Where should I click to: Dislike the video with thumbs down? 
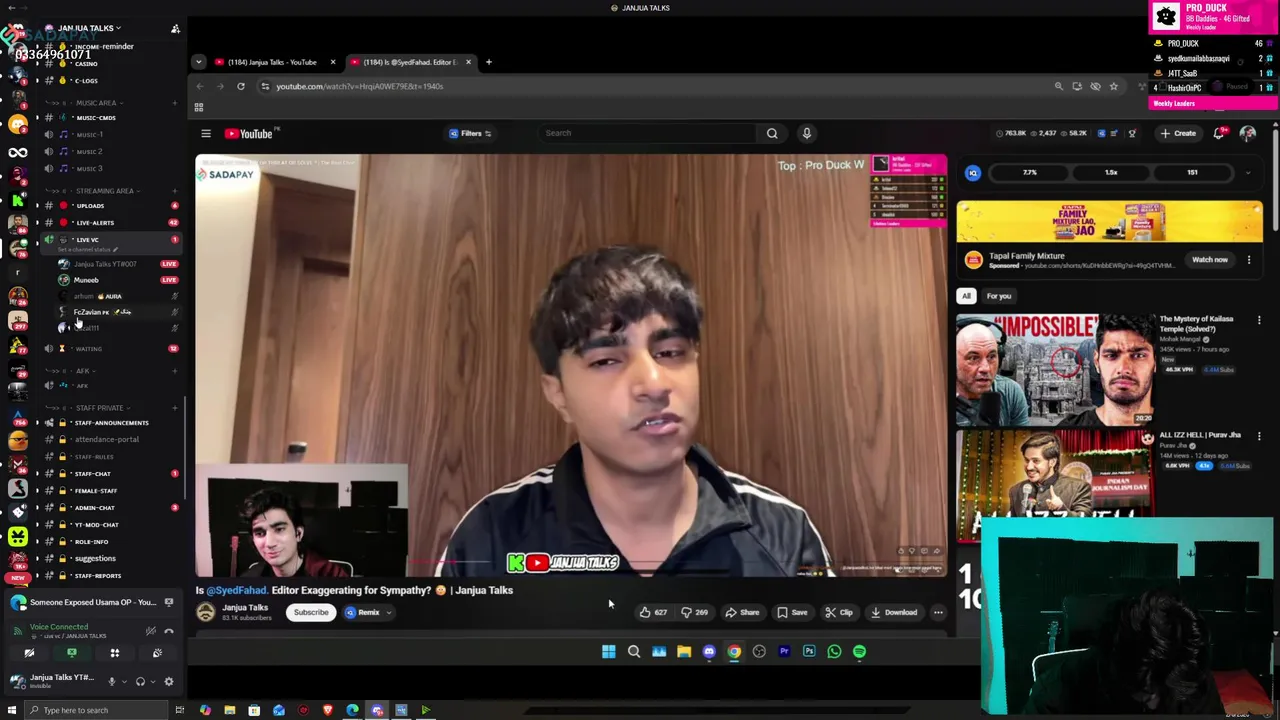[695, 612]
